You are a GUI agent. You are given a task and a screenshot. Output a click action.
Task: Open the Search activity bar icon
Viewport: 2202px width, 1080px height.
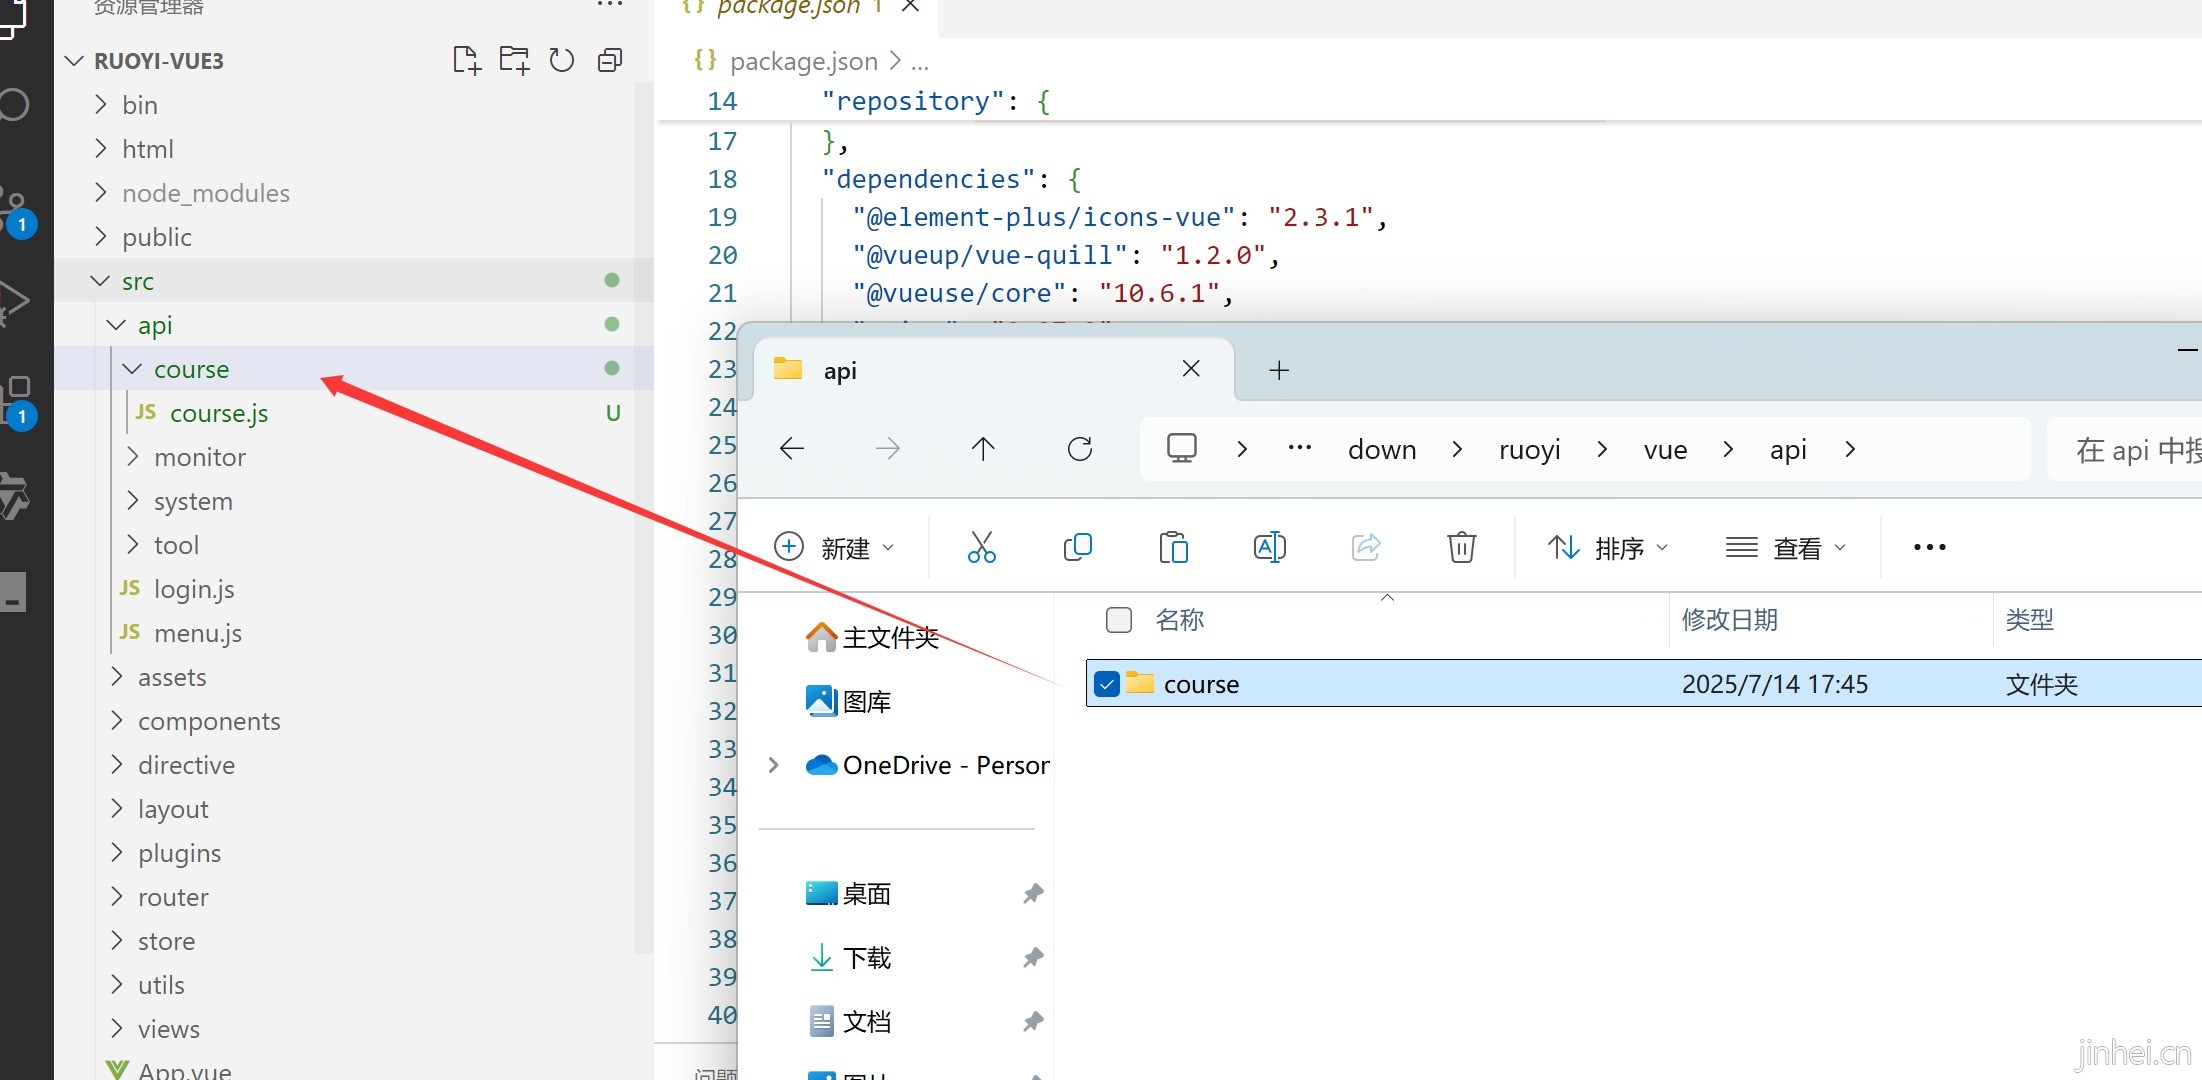[14, 104]
